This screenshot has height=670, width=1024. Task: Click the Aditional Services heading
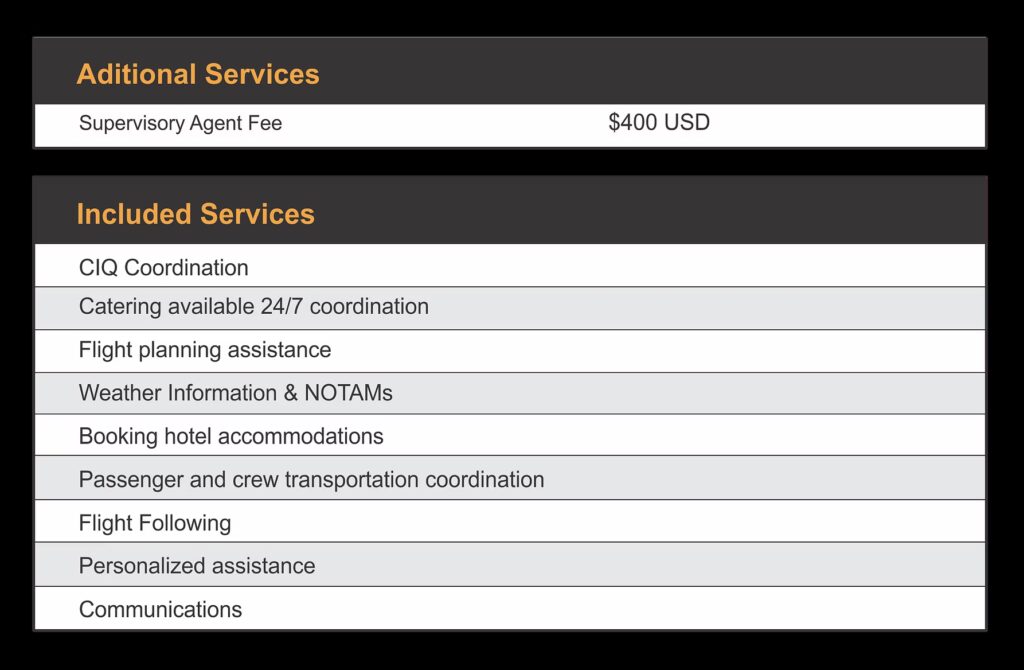(x=198, y=74)
